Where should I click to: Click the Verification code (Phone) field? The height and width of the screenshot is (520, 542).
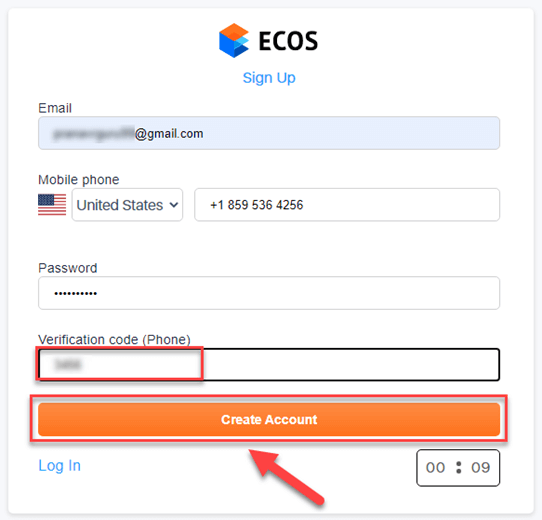pos(269,364)
